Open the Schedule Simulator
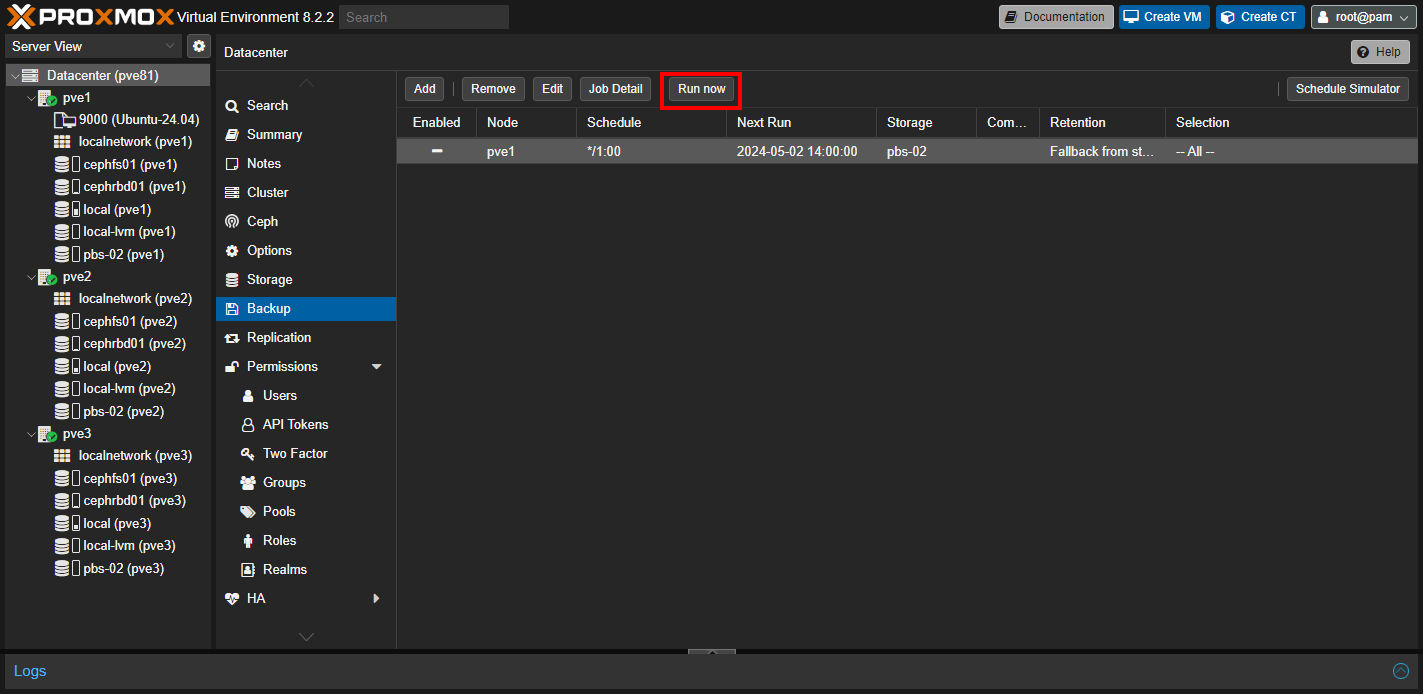The width and height of the screenshot is (1423, 694). click(x=1348, y=89)
